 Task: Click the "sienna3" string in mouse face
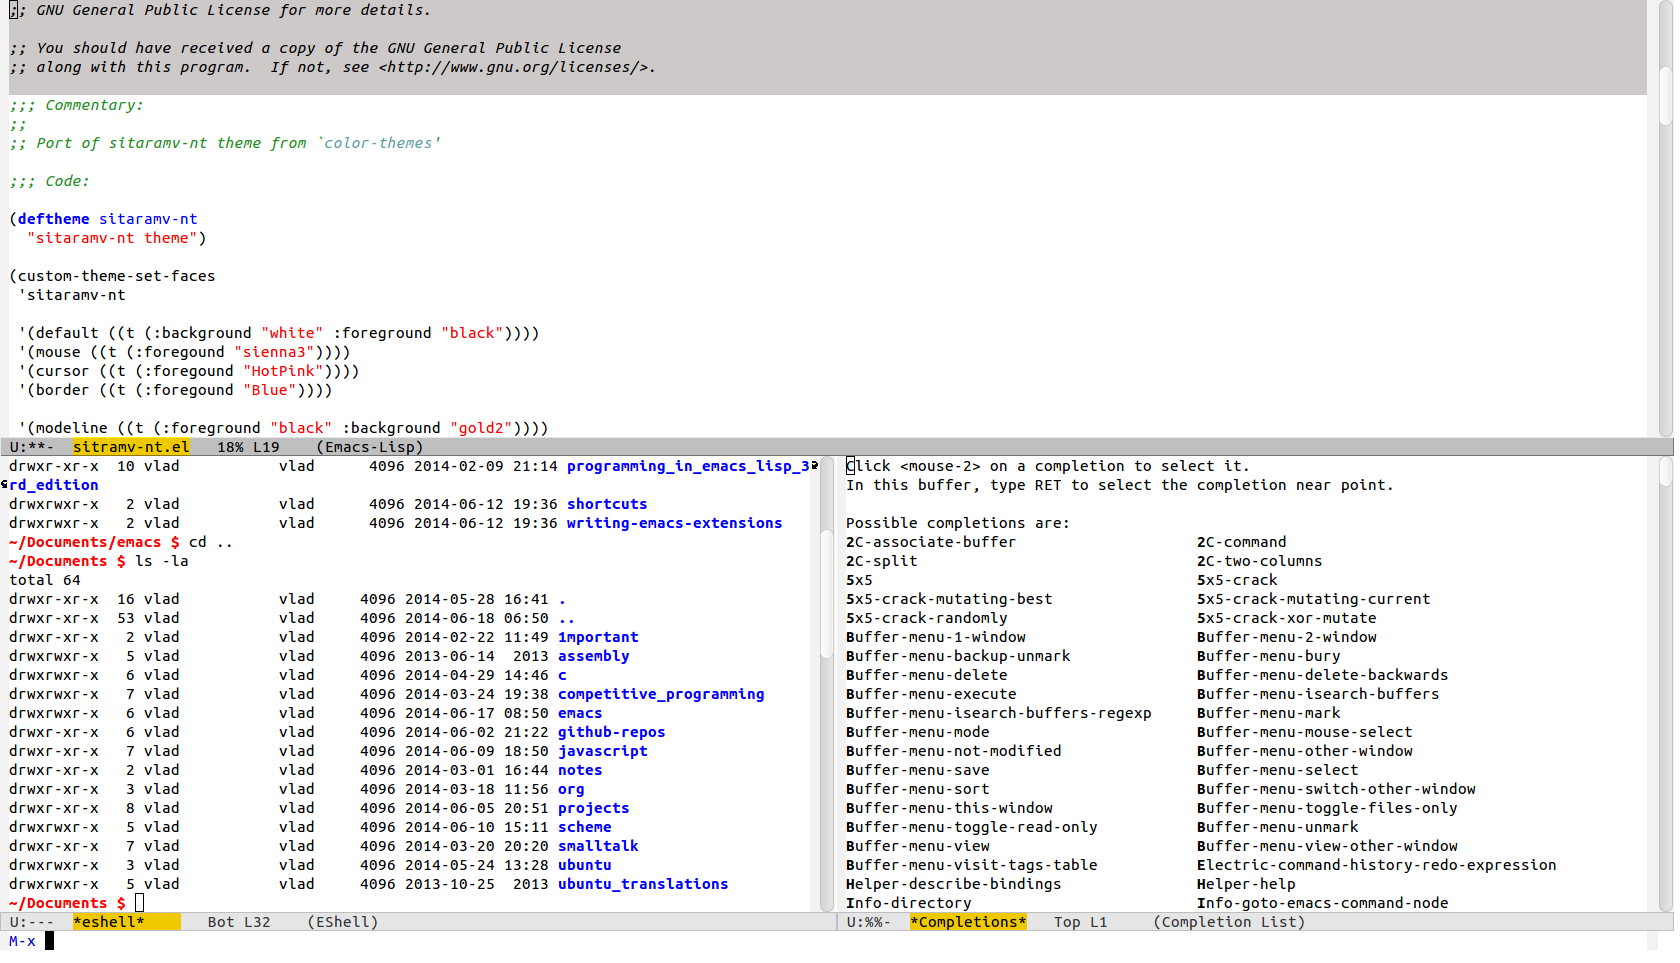(x=275, y=352)
